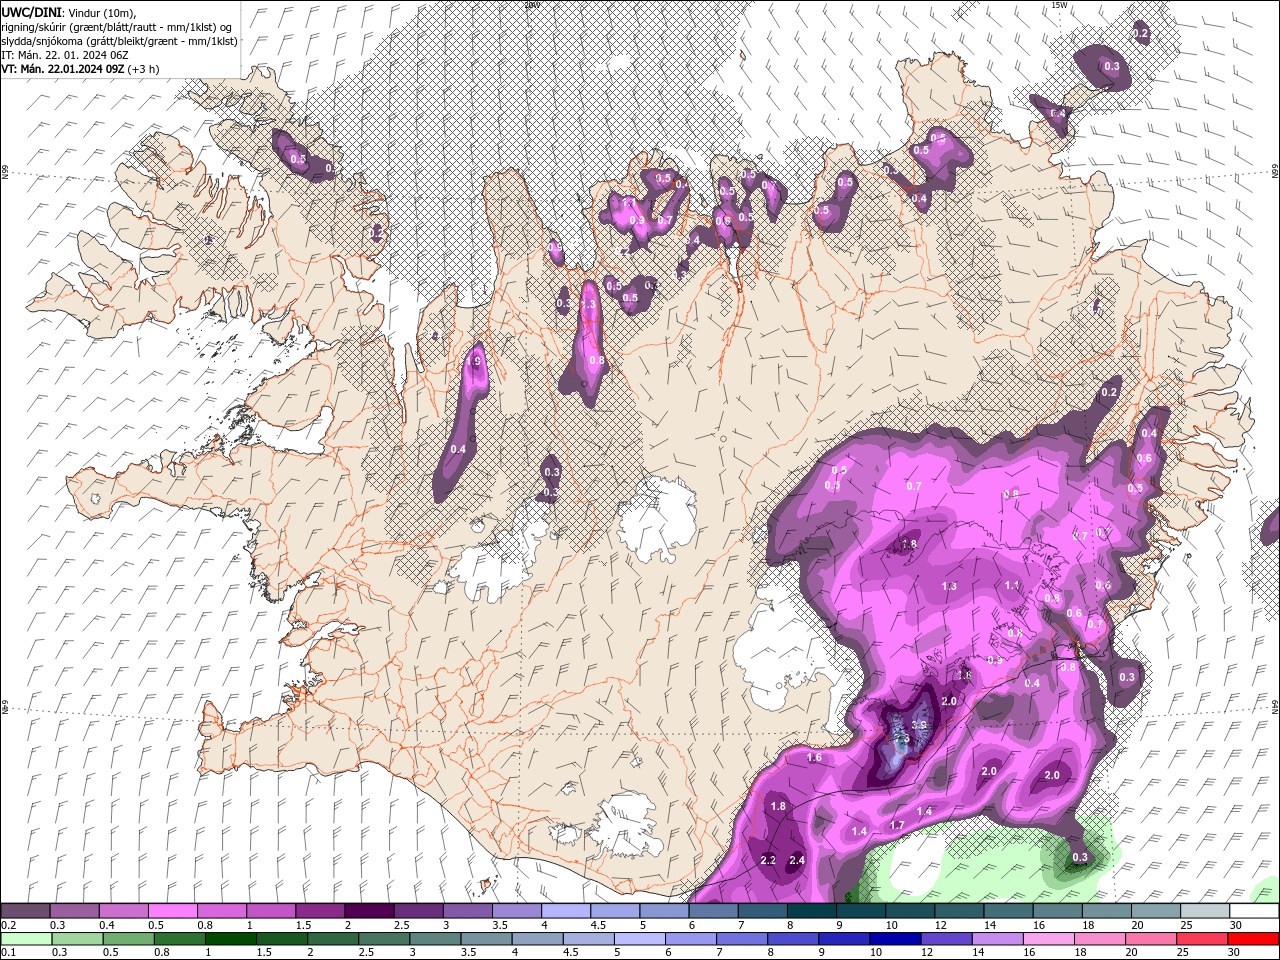Click the '1.7' precipitation value on the map
The image size is (1280, 960).
[897, 826]
